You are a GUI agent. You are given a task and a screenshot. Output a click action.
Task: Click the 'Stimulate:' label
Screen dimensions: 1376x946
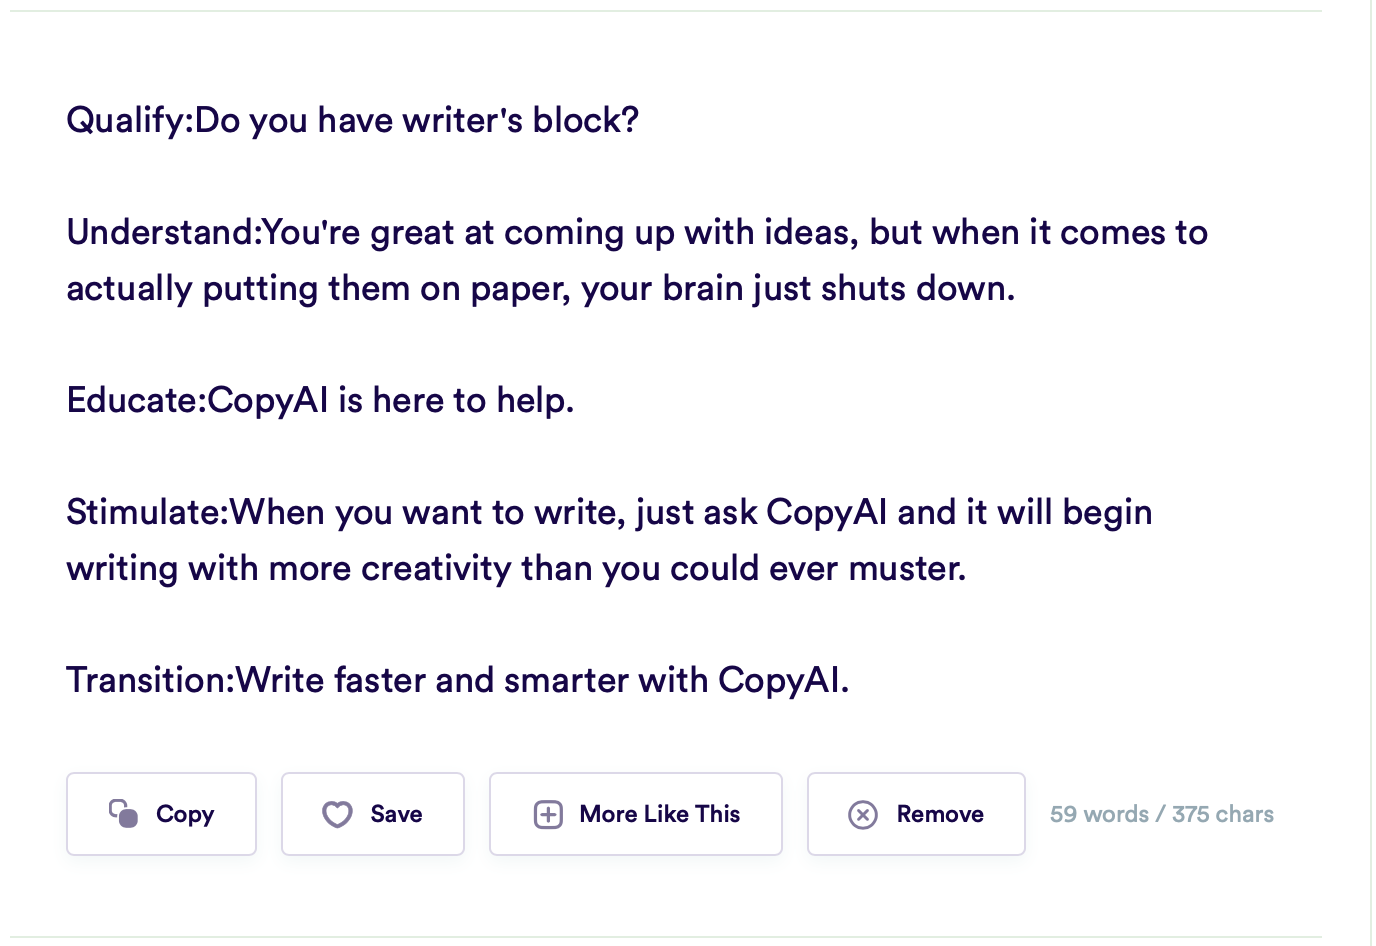tap(148, 513)
